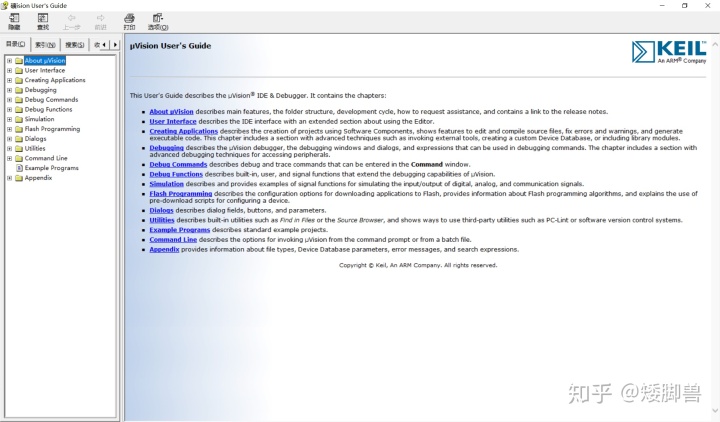Click the Simulation folder icon
Screen dimensions: 720x422
(x=19, y=119)
